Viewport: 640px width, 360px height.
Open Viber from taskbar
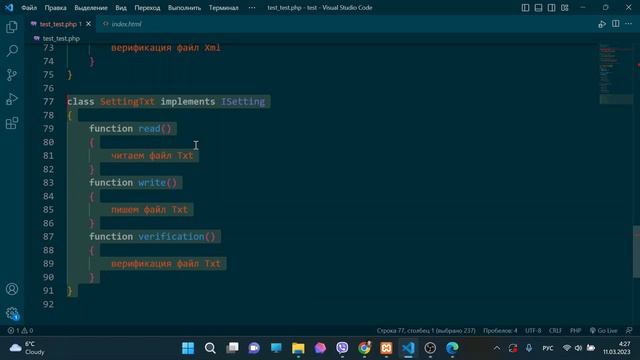pyautogui.click(x=342, y=348)
